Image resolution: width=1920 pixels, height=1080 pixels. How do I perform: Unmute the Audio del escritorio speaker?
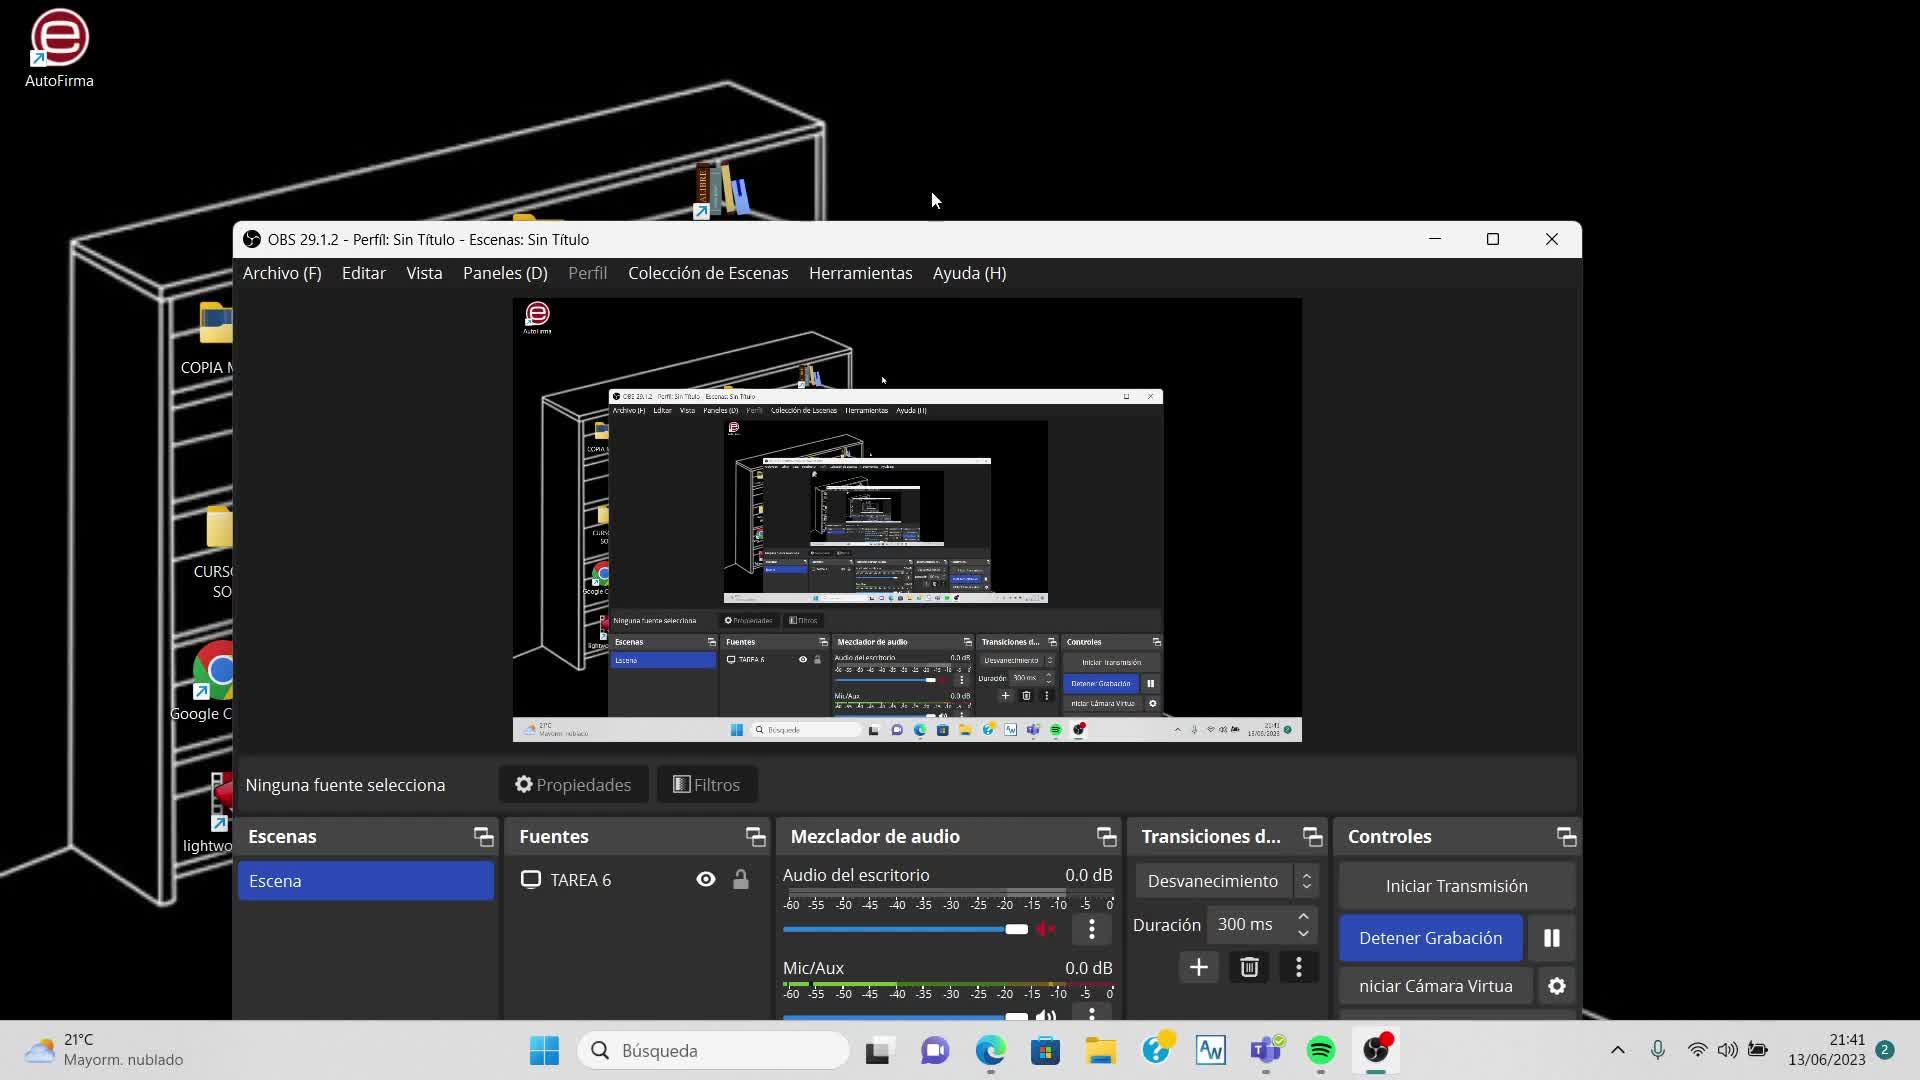click(1046, 929)
